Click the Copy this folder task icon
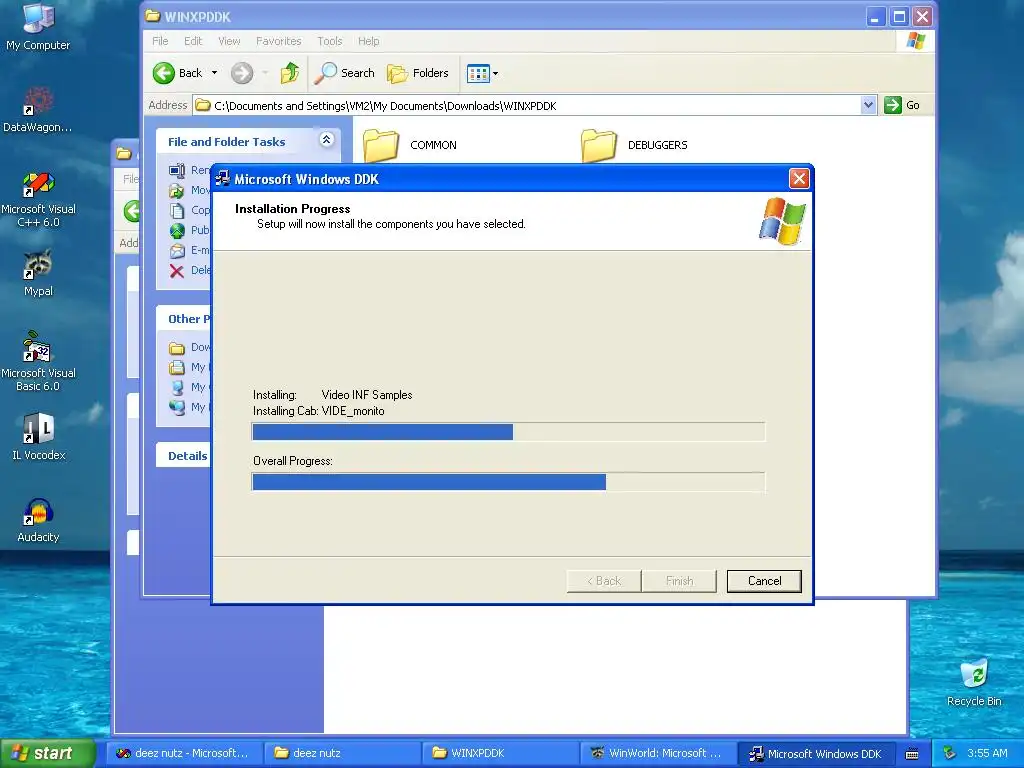The width and height of the screenshot is (1024, 768). pos(177,210)
